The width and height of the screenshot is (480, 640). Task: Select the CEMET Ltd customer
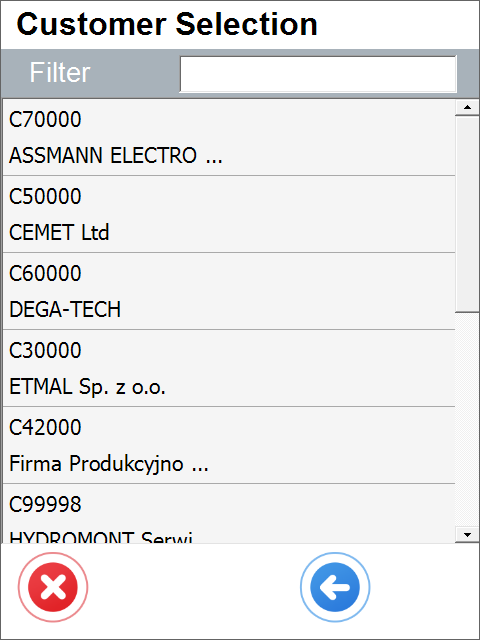pos(229,214)
